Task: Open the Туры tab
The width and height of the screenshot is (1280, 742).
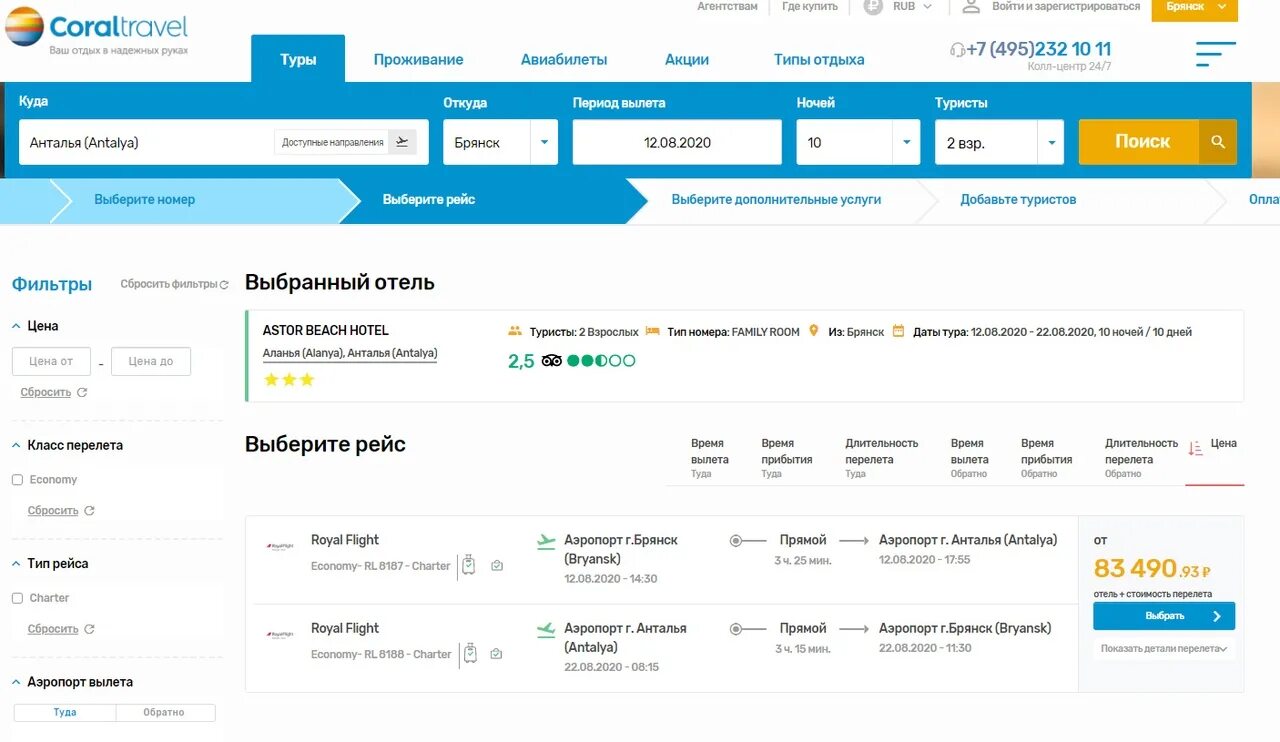Action: 298,59
